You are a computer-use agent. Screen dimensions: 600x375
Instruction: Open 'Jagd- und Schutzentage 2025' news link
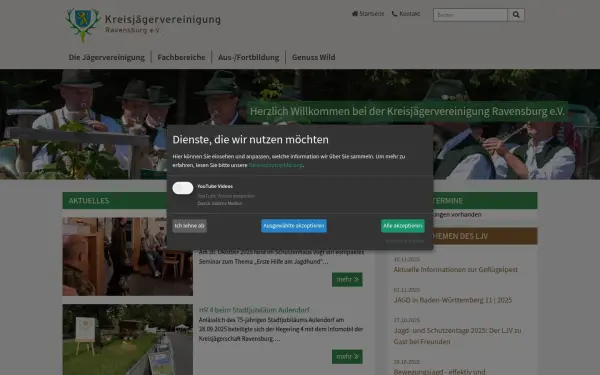[457, 336]
